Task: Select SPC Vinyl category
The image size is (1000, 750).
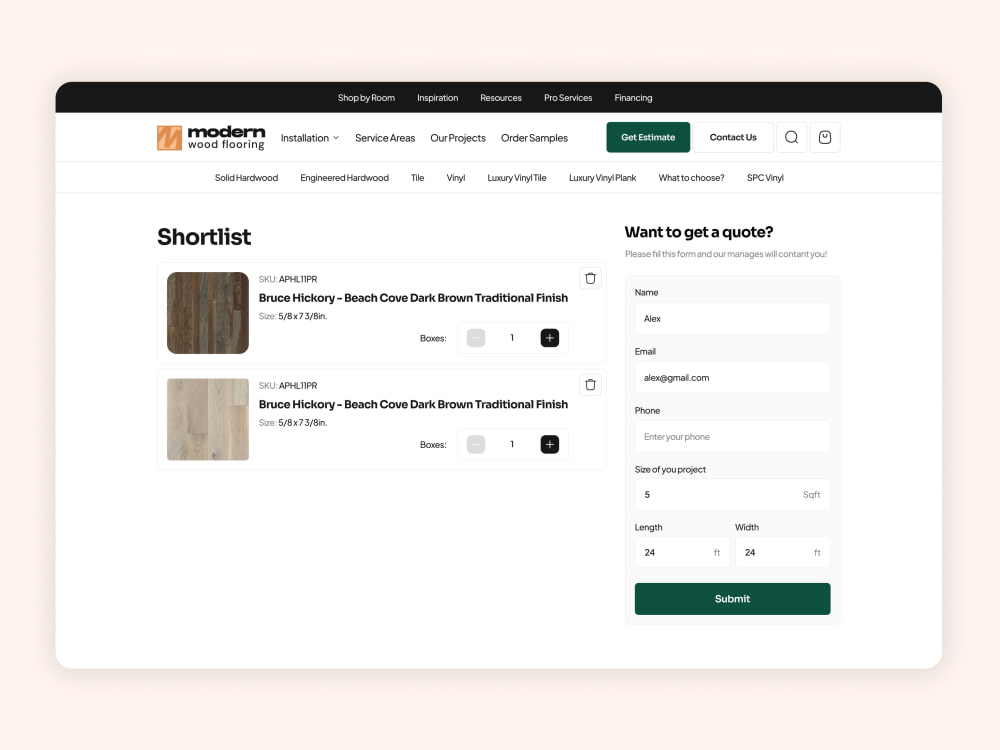Action: point(765,178)
